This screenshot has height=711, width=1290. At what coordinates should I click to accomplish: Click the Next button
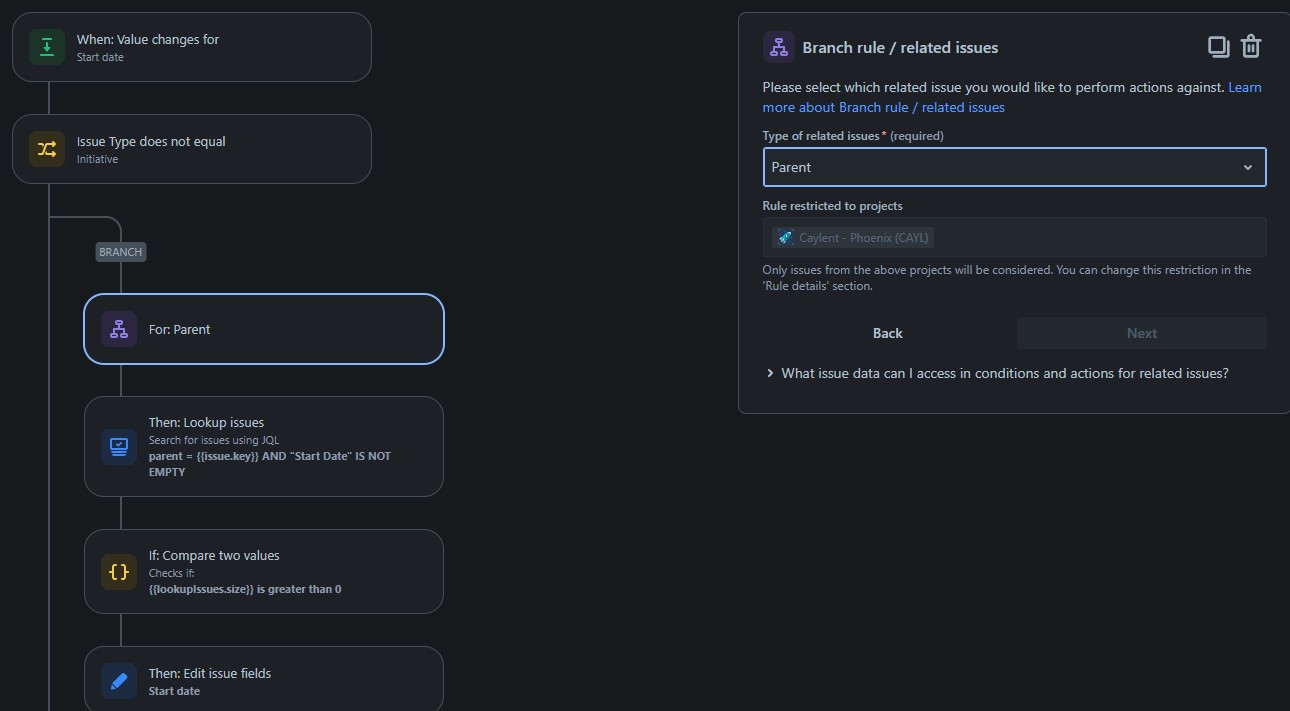1142,333
